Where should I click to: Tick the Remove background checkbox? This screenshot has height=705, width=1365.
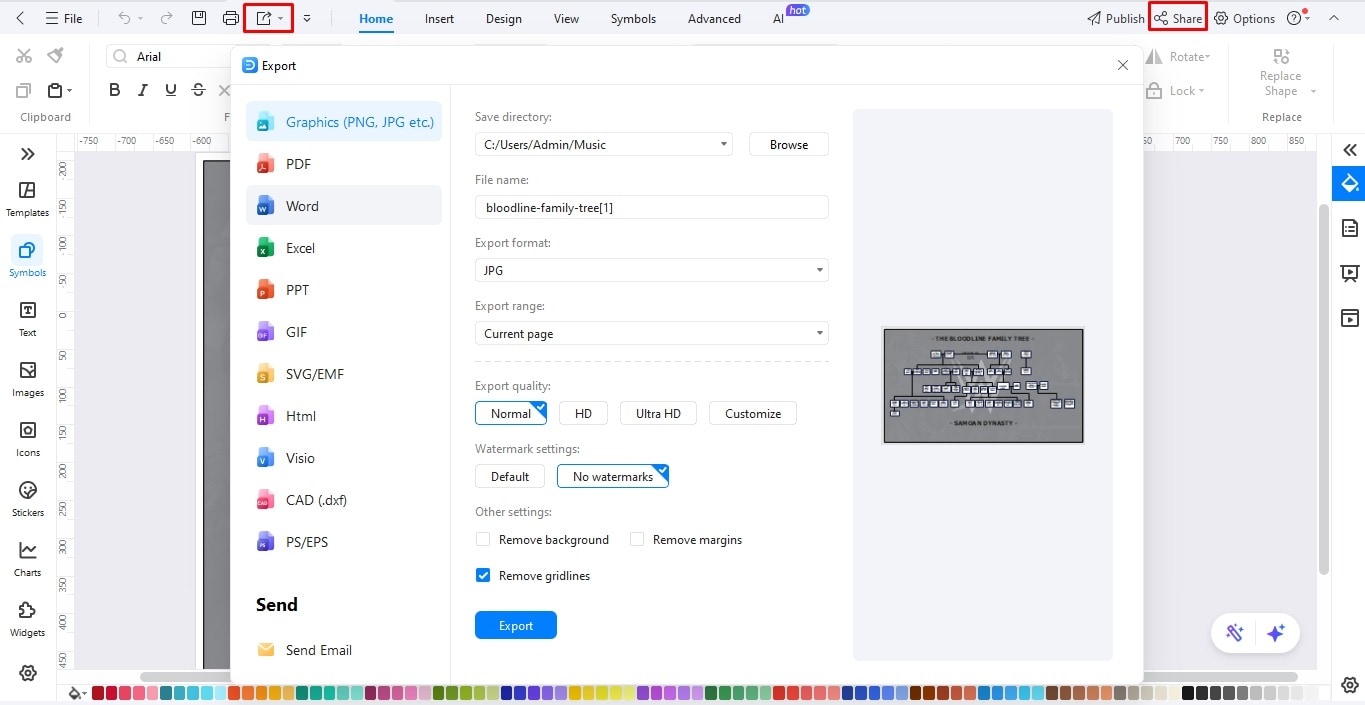pyautogui.click(x=483, y=539)
